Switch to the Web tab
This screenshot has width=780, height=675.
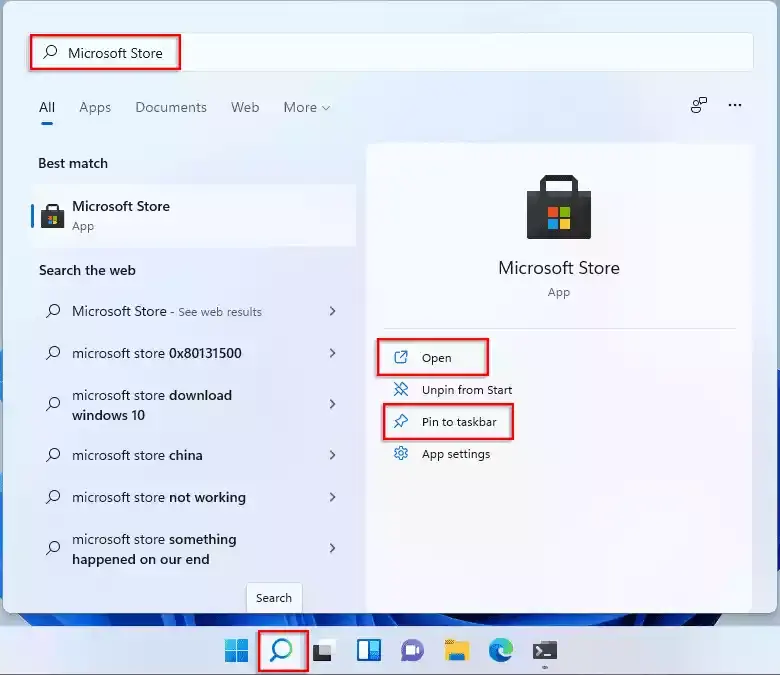[245, 107]
